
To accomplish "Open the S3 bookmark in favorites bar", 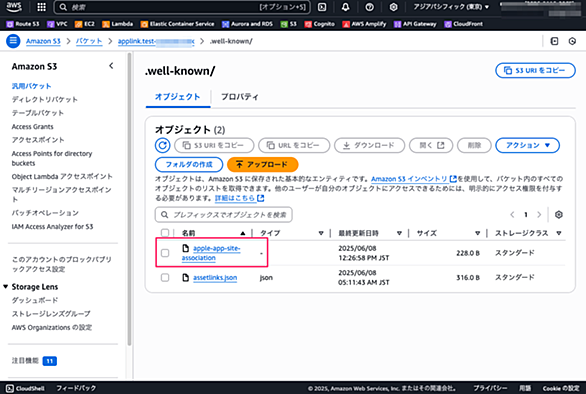I will 289,24.
